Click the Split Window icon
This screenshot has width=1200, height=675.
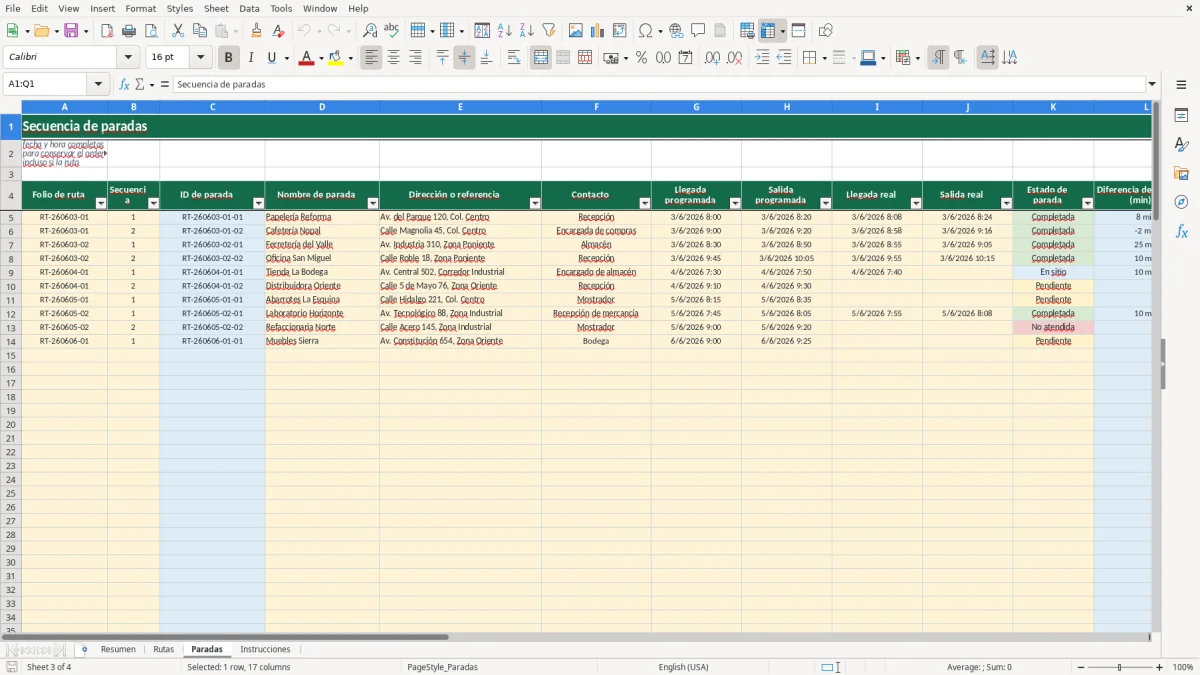[x=798, y=31]
